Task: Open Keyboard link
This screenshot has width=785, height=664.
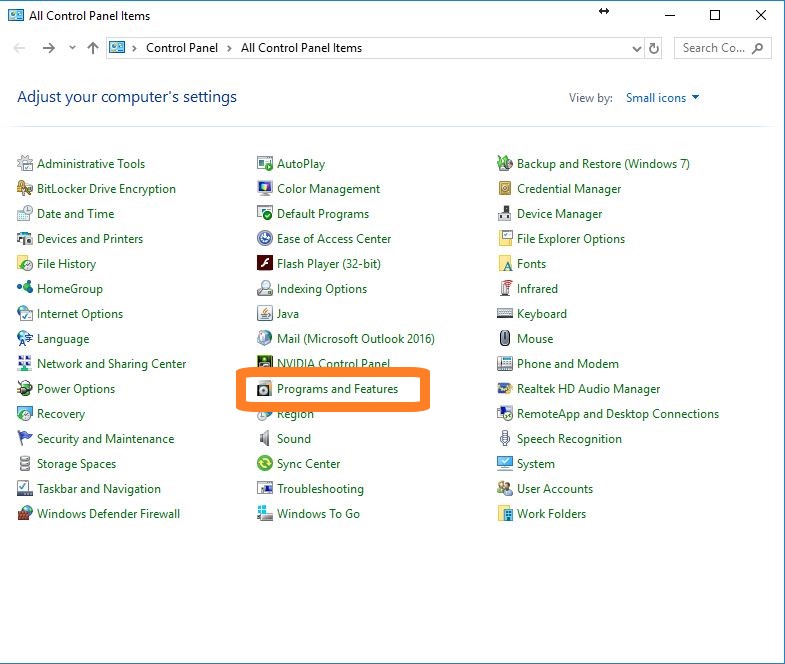Action: coord(542,314)
